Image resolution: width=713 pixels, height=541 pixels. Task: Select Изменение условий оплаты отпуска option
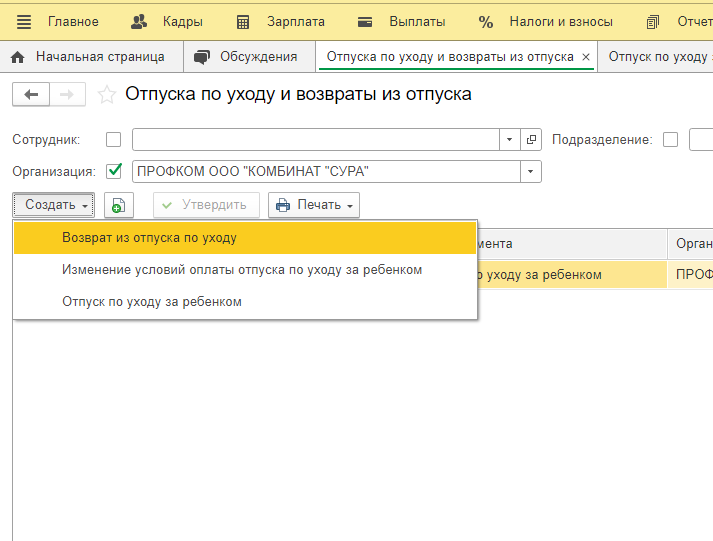pos(242,269)
